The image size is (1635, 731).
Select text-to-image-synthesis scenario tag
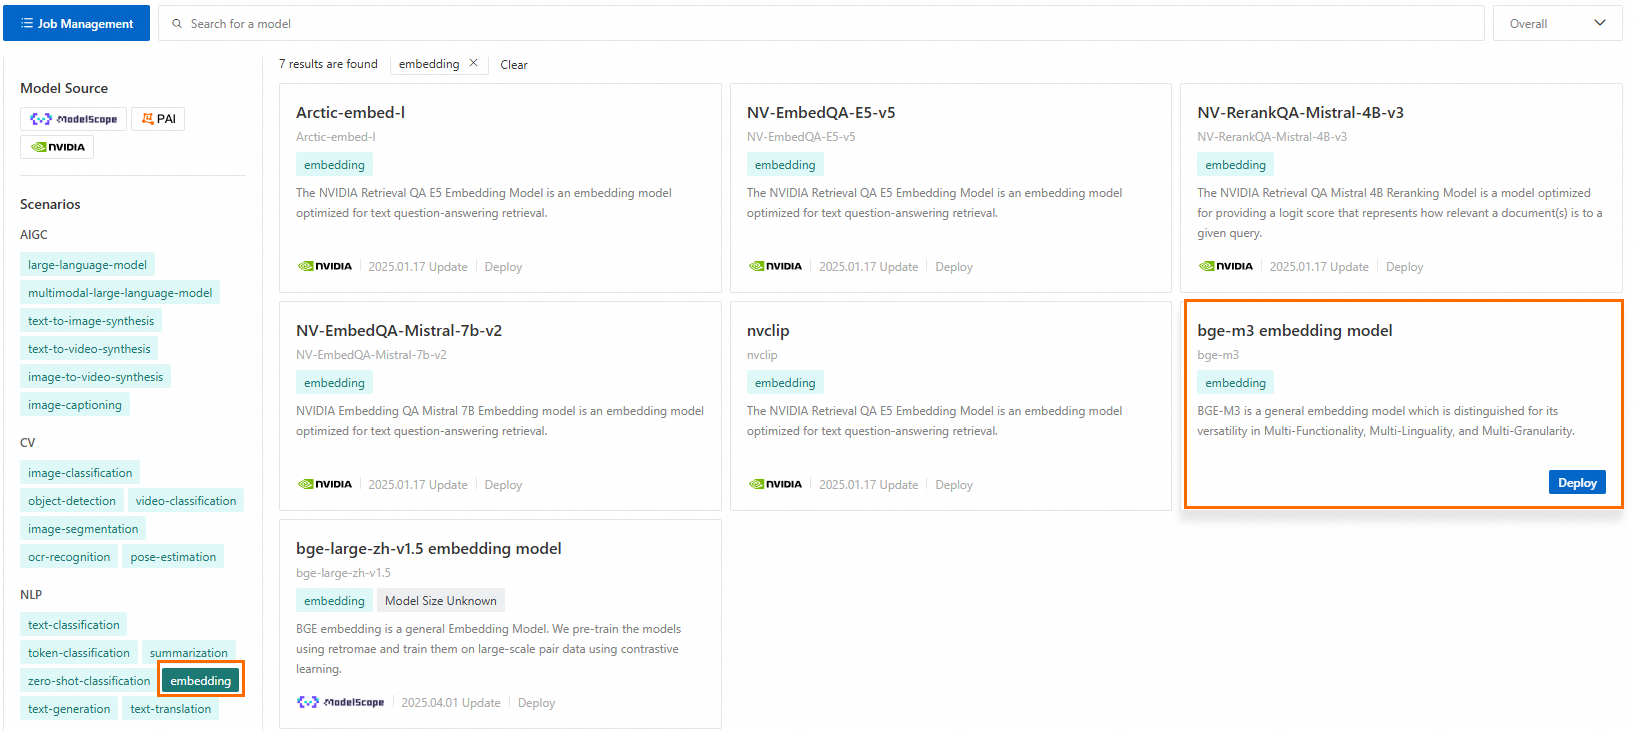[x=91, y=321]
